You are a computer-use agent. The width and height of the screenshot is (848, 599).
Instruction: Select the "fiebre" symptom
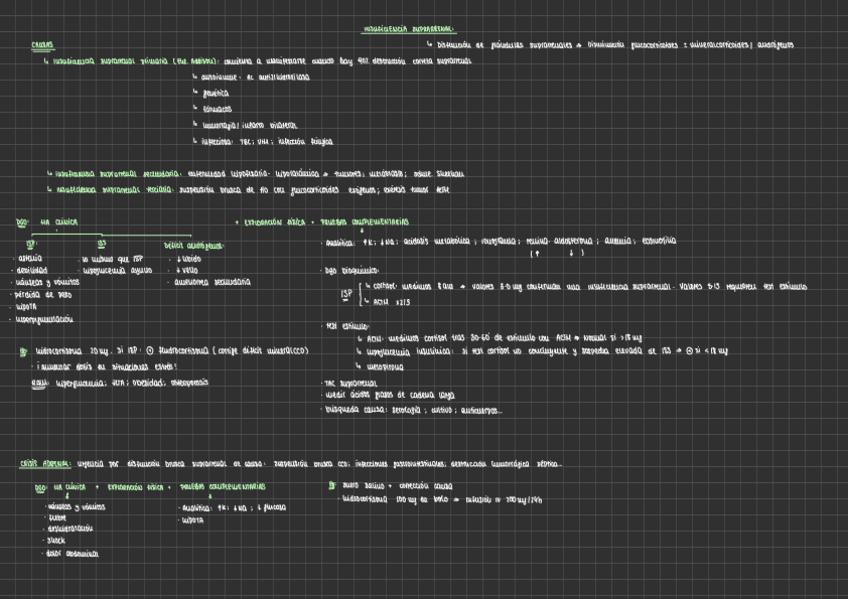57,518
